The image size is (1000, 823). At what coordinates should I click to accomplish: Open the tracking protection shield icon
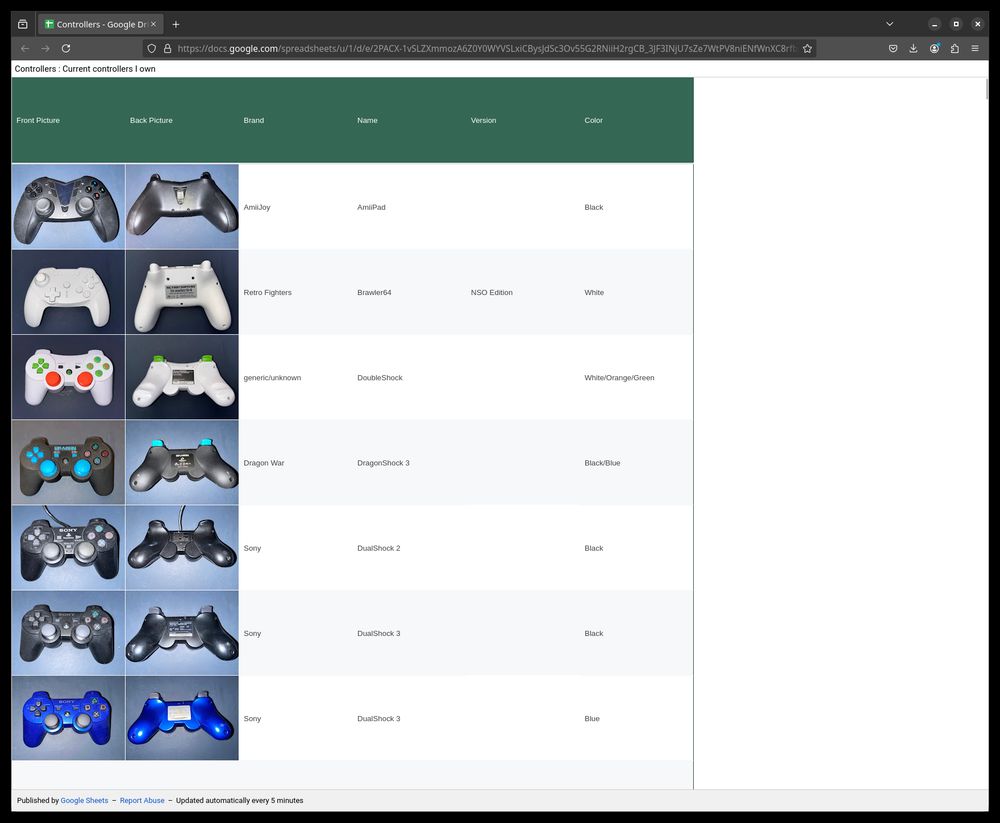[x=152, y=48]
